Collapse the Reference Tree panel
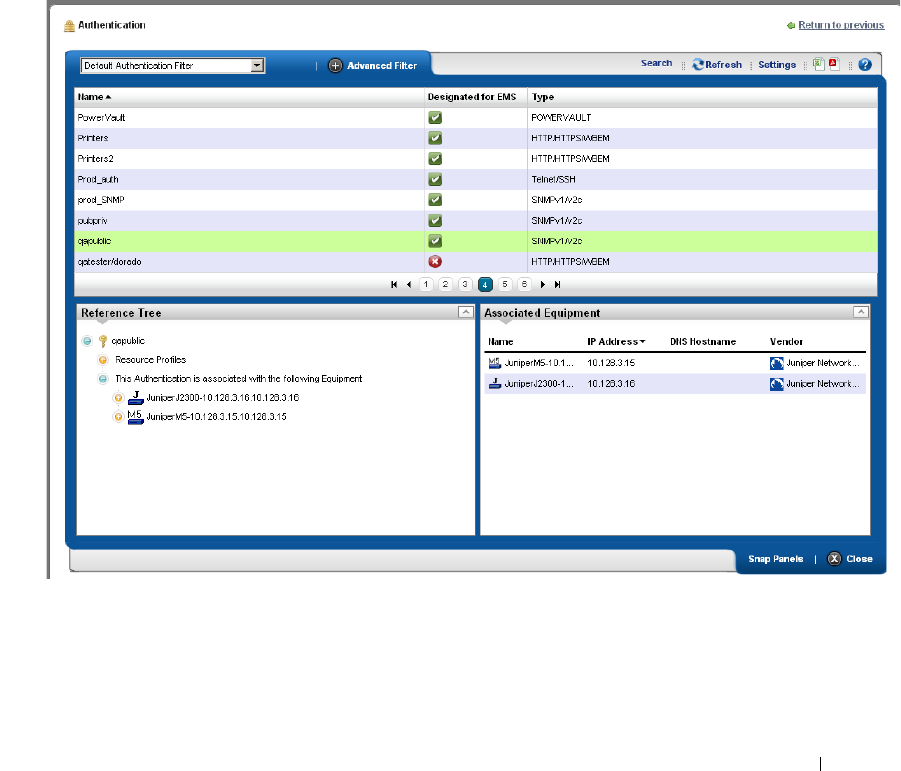Screen dimensions: 901x771 (465, 312)
